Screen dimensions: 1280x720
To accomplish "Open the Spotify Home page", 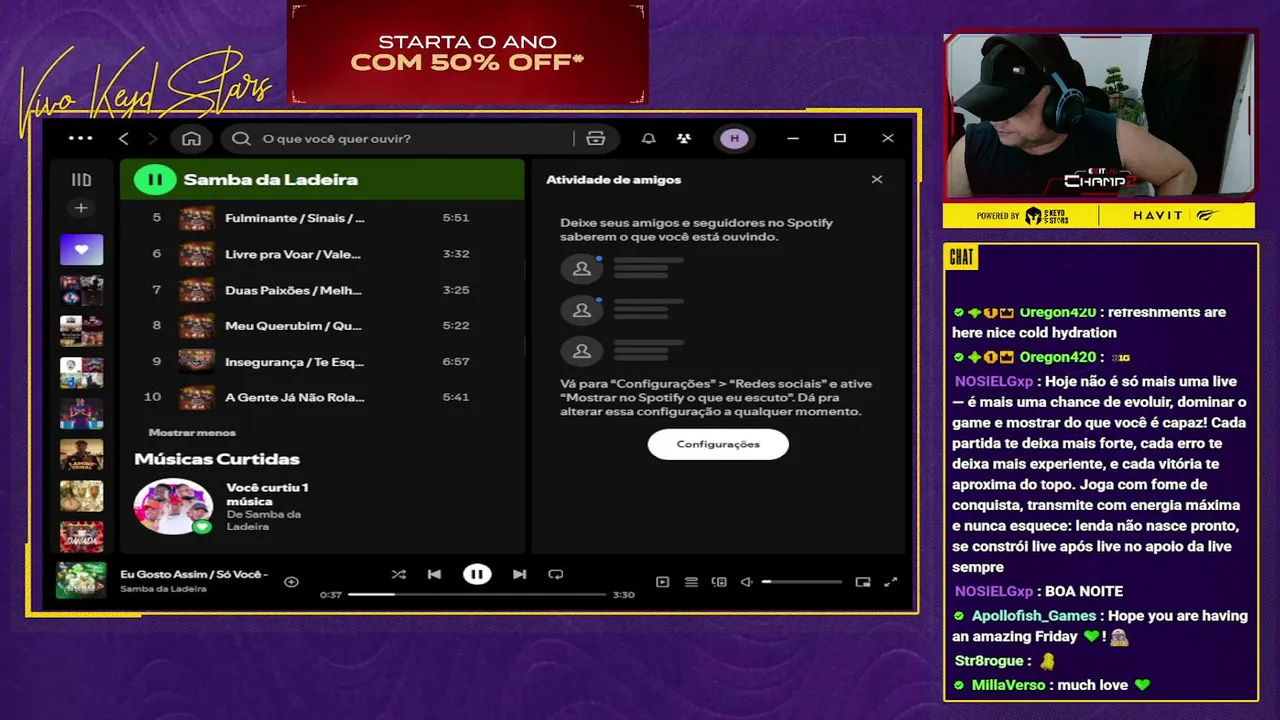I will coord(191,138).
